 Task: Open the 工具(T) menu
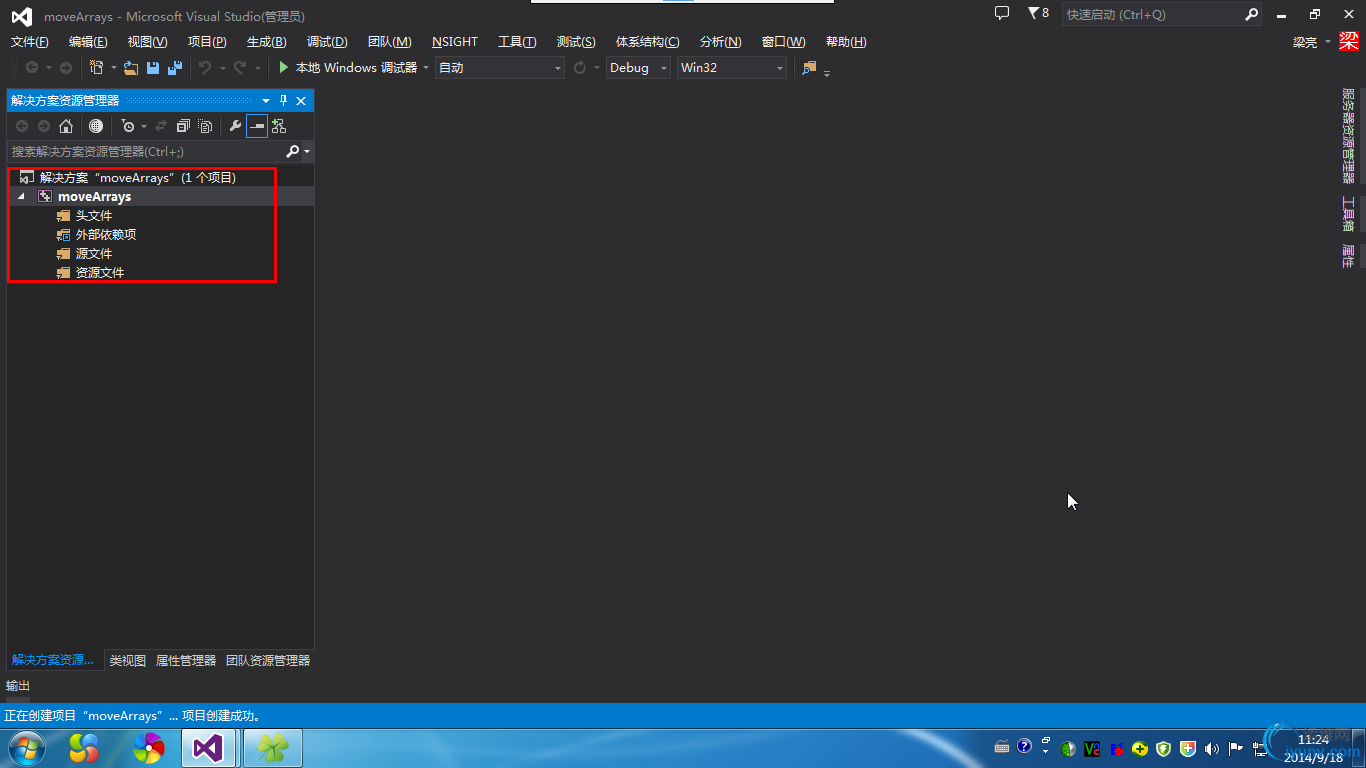pos(517,42)
